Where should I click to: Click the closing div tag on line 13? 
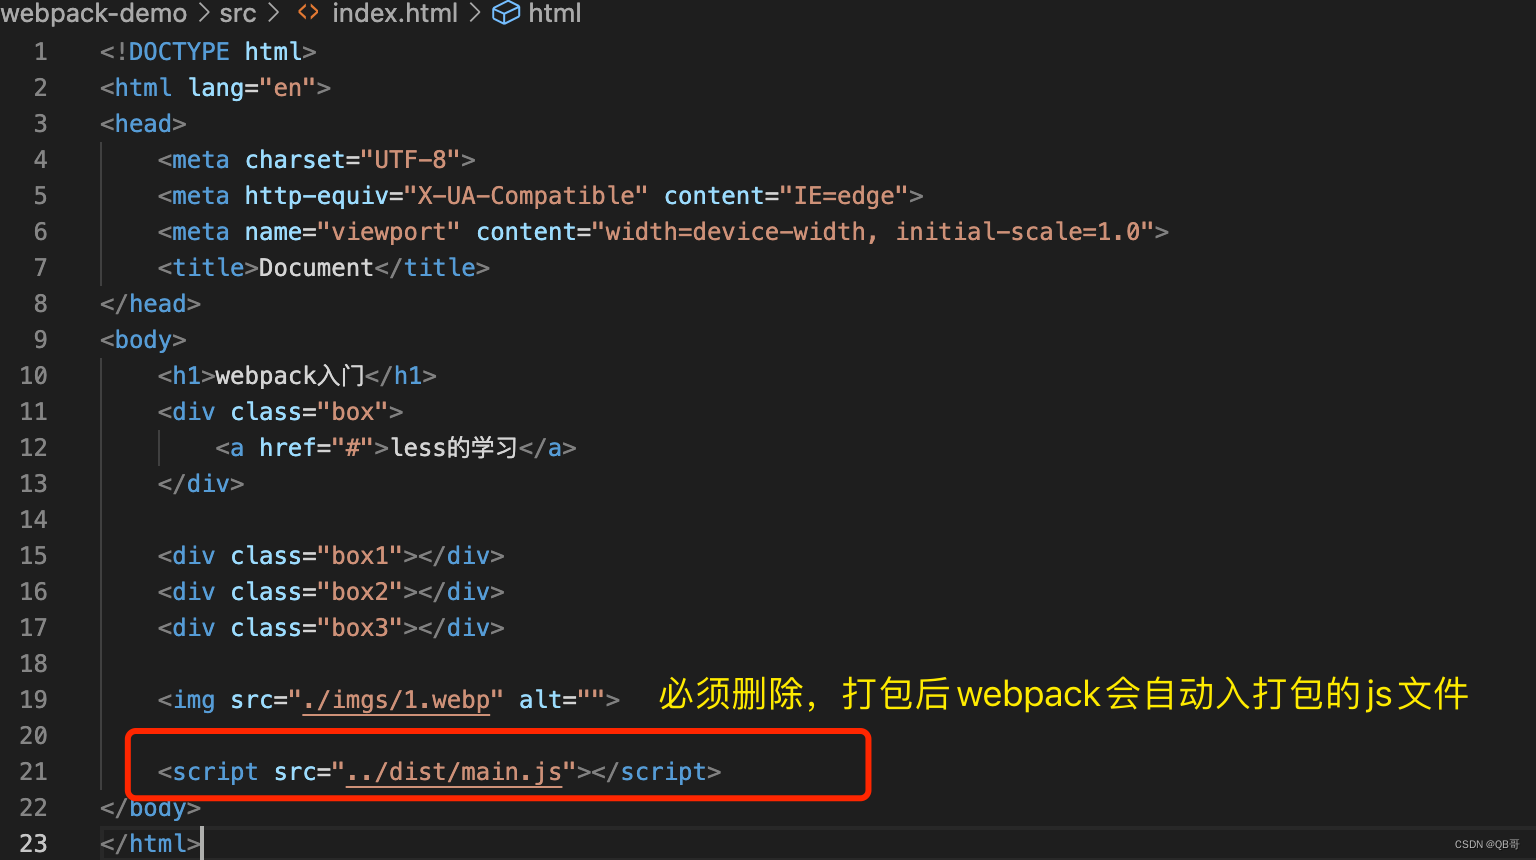pyautogui.click(x=201, y=484)
